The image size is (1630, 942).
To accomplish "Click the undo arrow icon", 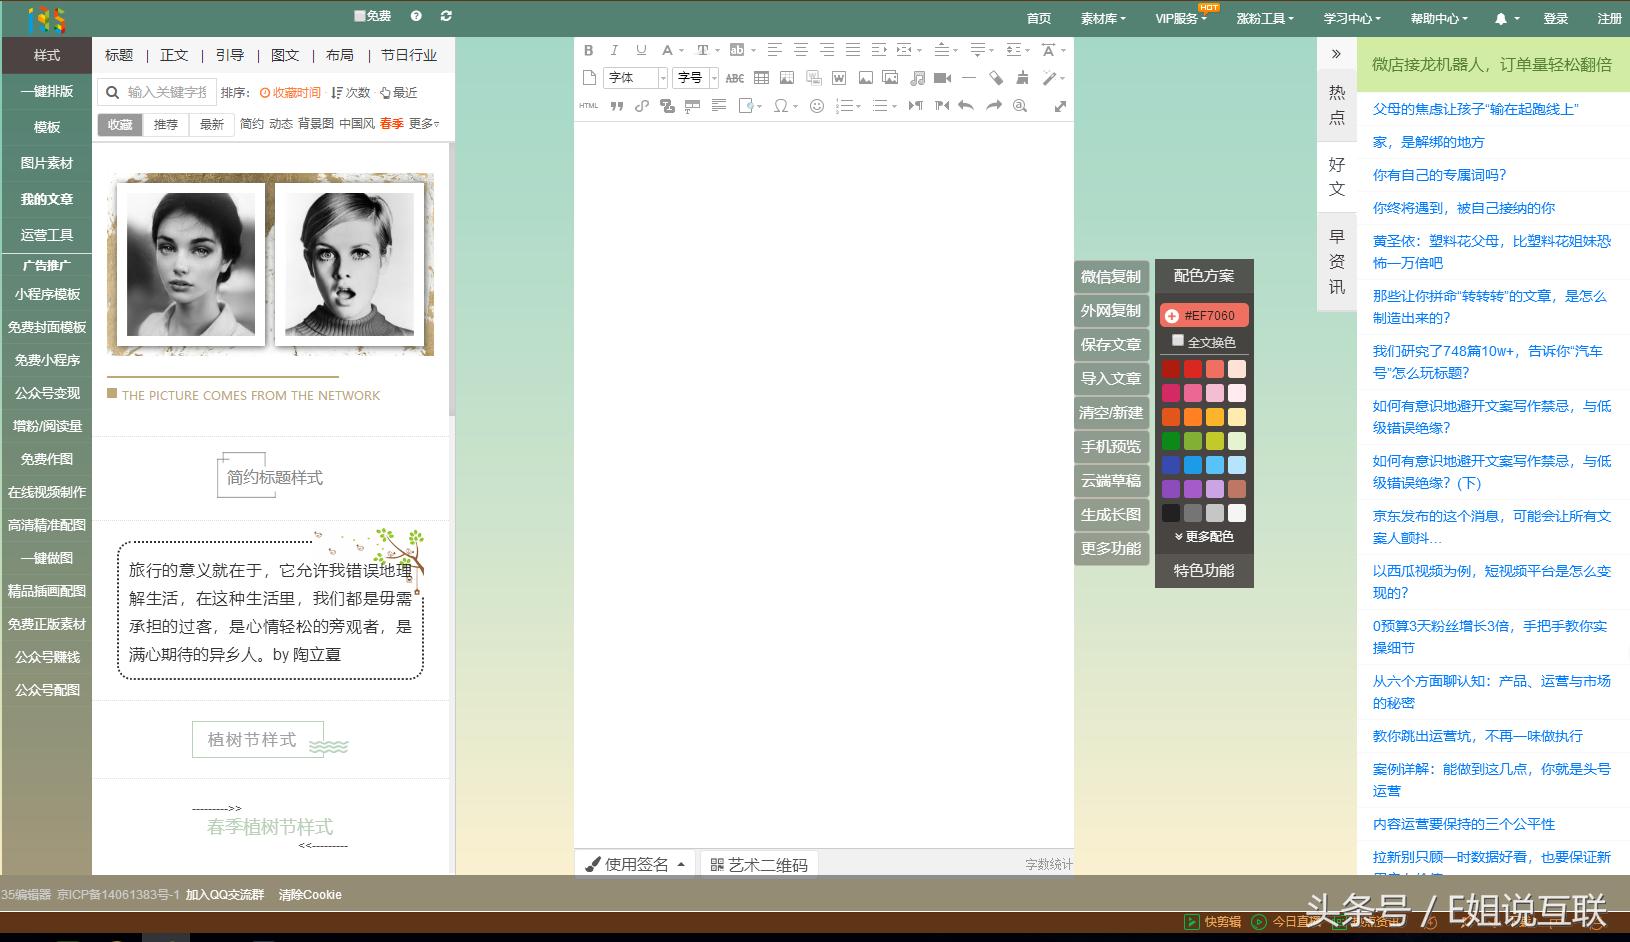I will click(966, 106).
